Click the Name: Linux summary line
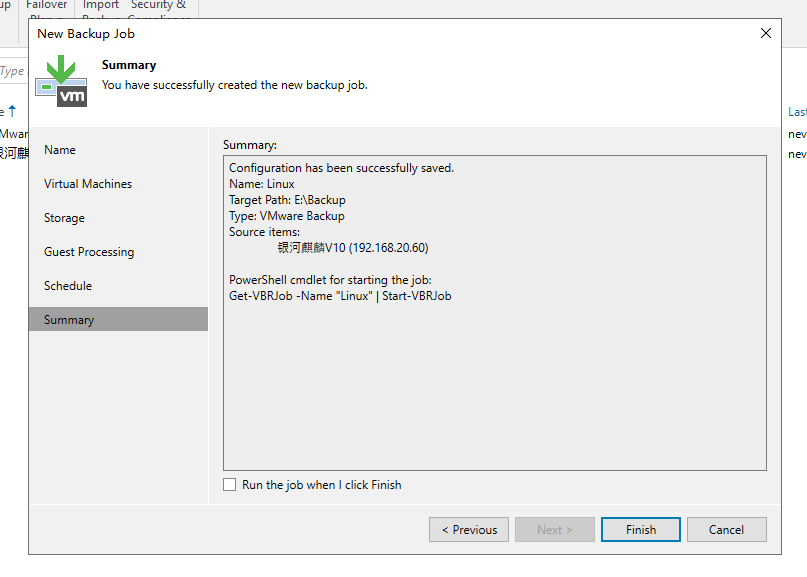 (261, 184)
